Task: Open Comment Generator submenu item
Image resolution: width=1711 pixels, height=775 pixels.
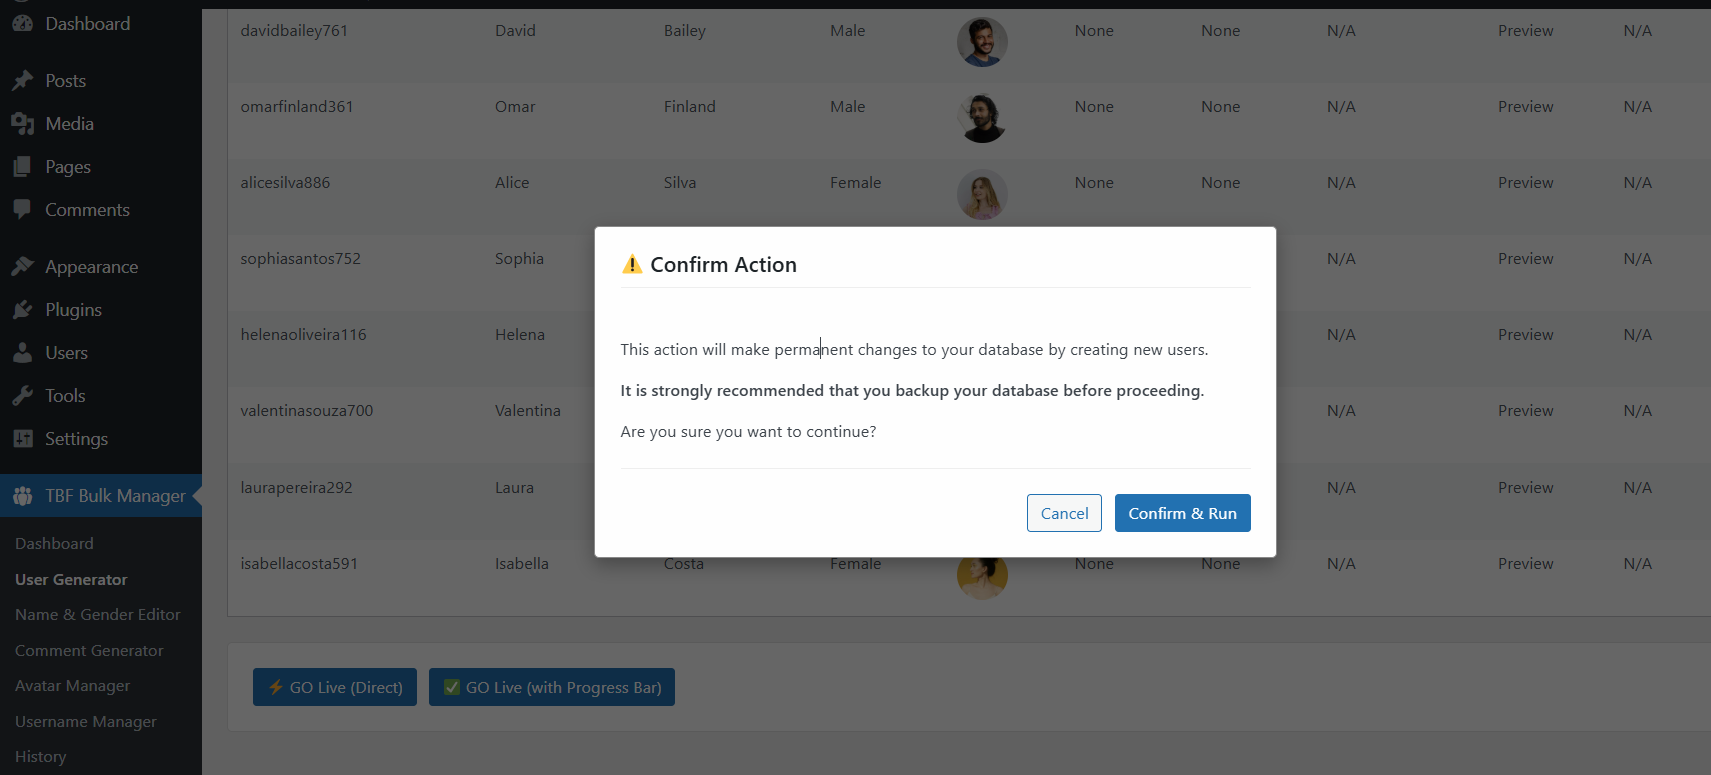Action: (89, 651)
